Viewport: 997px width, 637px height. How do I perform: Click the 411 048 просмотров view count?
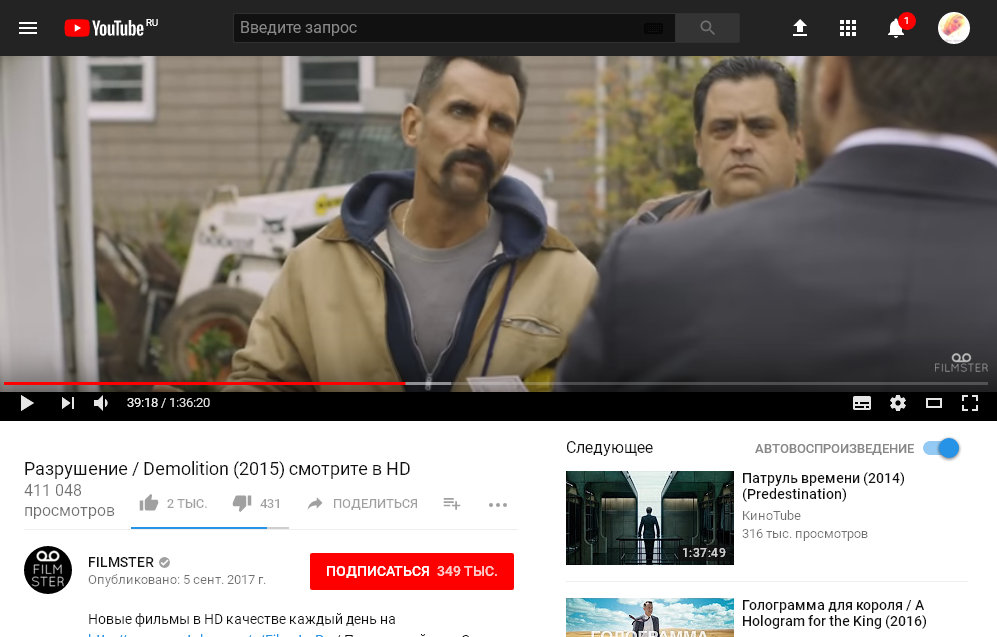69,500
